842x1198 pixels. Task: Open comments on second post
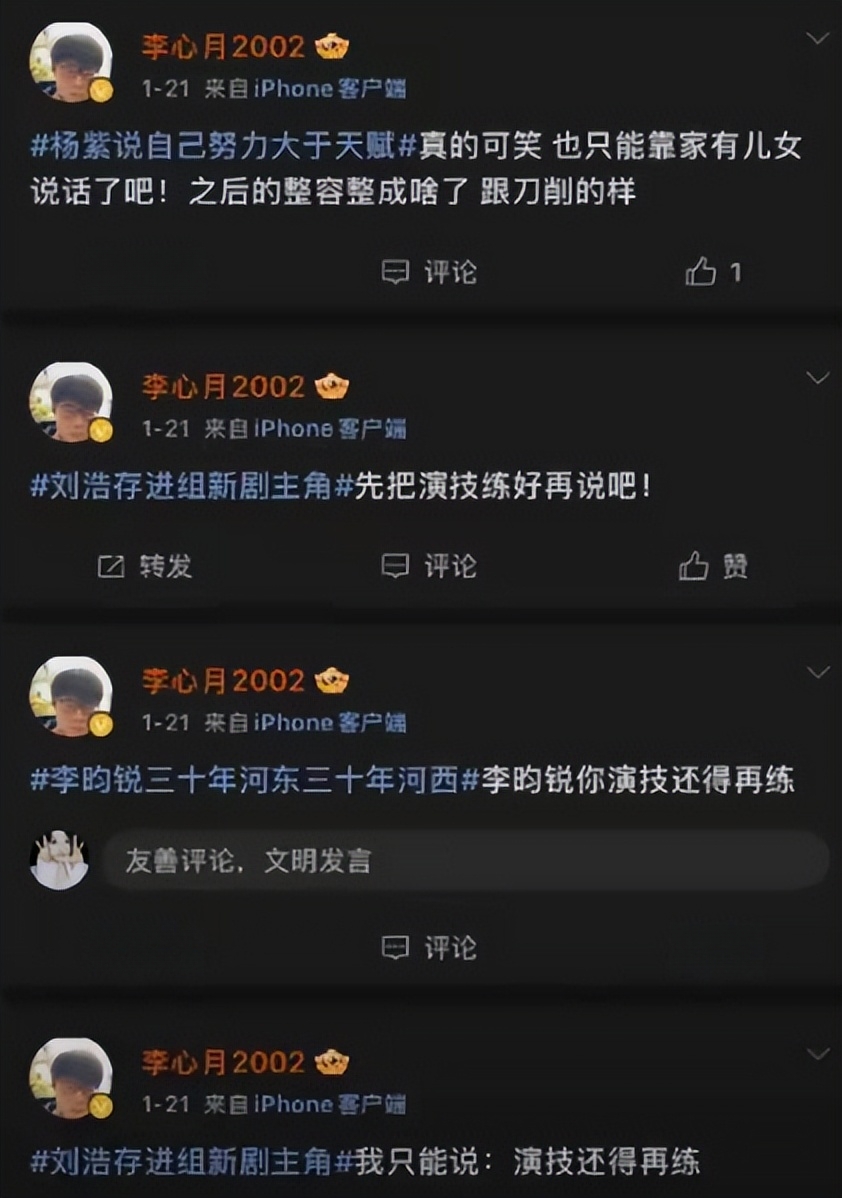429,566
